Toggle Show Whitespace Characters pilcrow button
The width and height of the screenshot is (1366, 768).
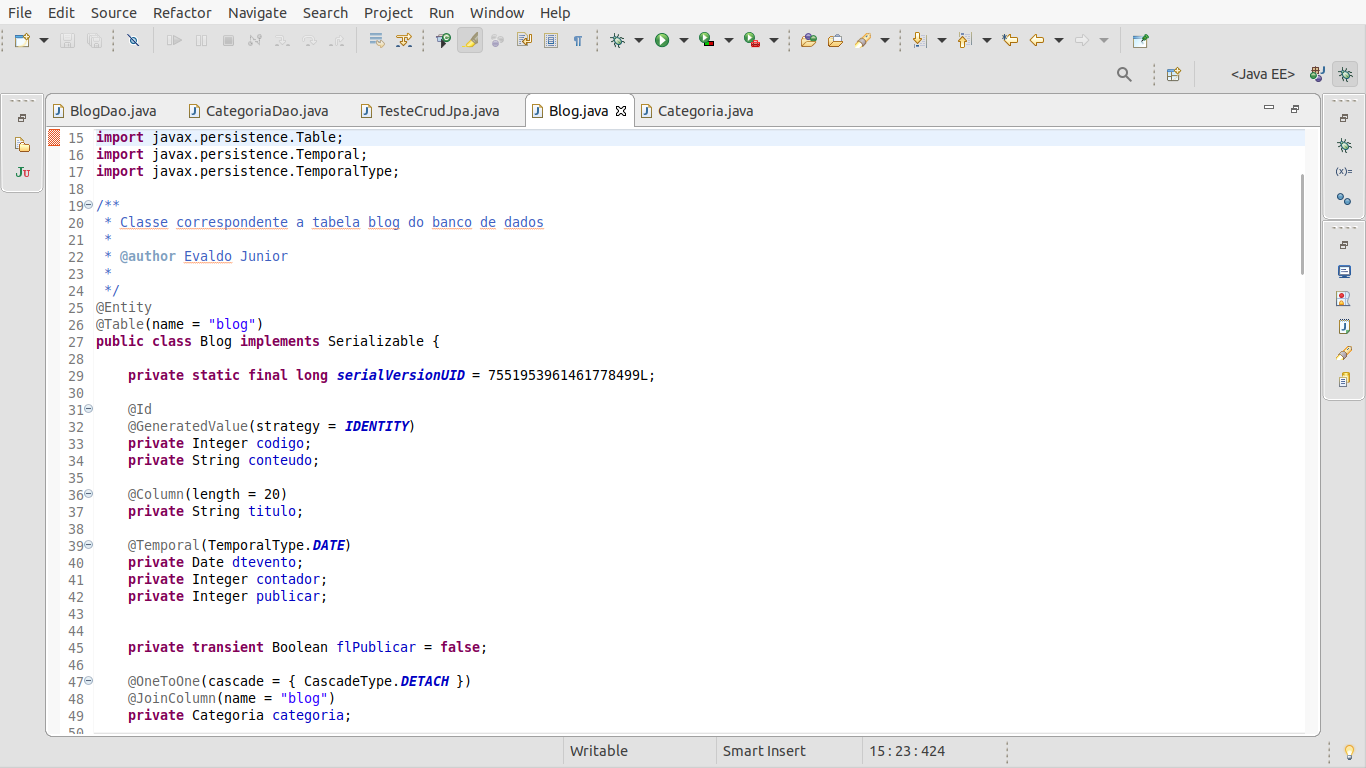(x=577, y=41)
